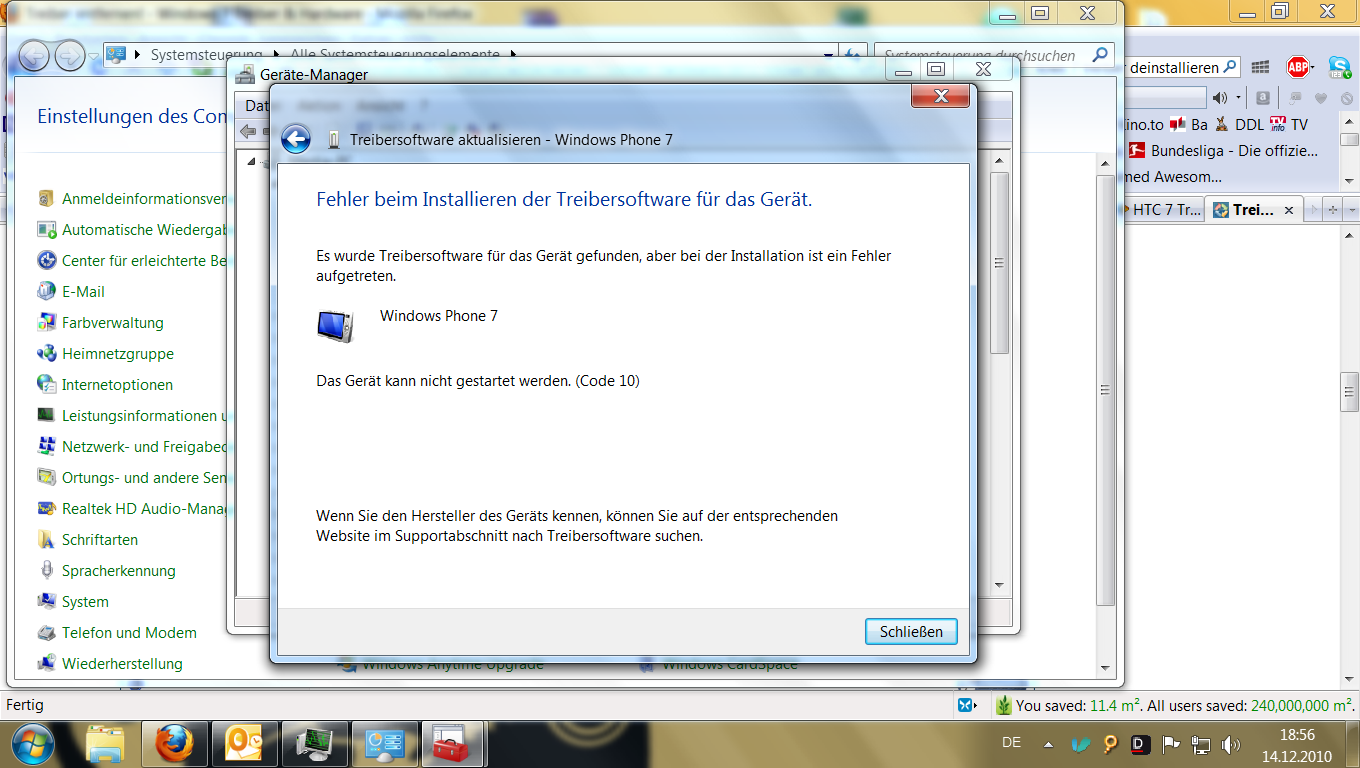The image size is (1360, 768).
Task: Click the Heimnetzgruppe icon
Action: pos(46,353)
